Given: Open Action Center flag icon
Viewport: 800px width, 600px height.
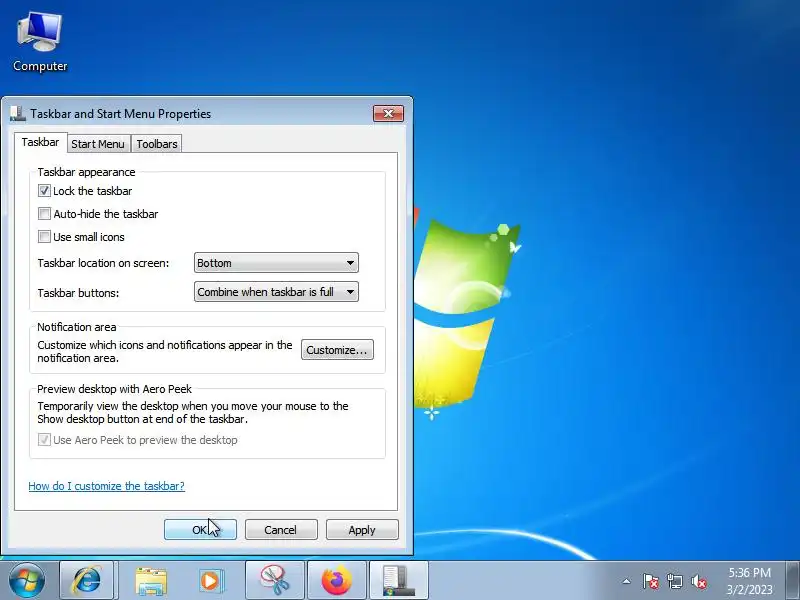Looking at the screenshot, I should (x=651, y=581).
